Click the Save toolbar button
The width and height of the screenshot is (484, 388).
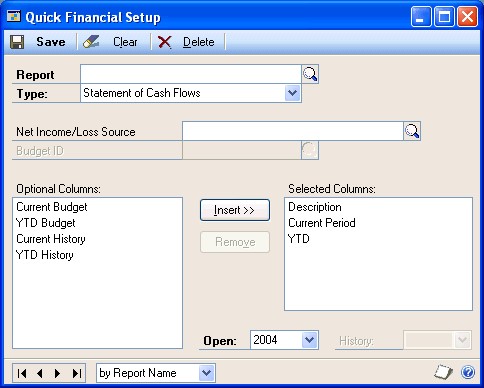point(38,42)
